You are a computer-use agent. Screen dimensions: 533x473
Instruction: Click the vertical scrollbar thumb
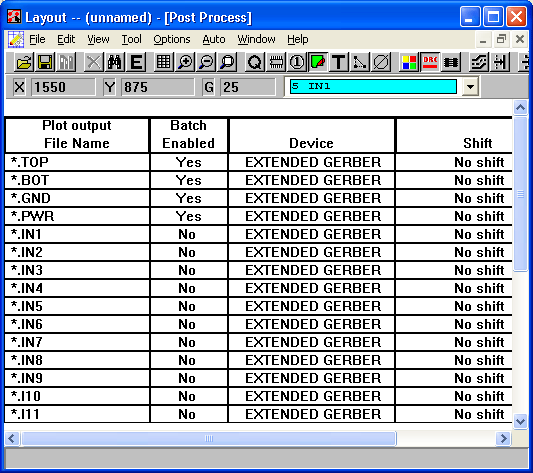[520, 194]
